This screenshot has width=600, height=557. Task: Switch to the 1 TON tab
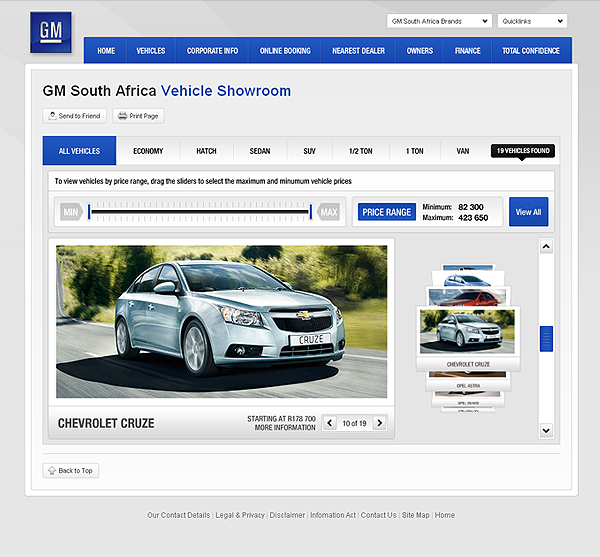[x=414, y=151]
